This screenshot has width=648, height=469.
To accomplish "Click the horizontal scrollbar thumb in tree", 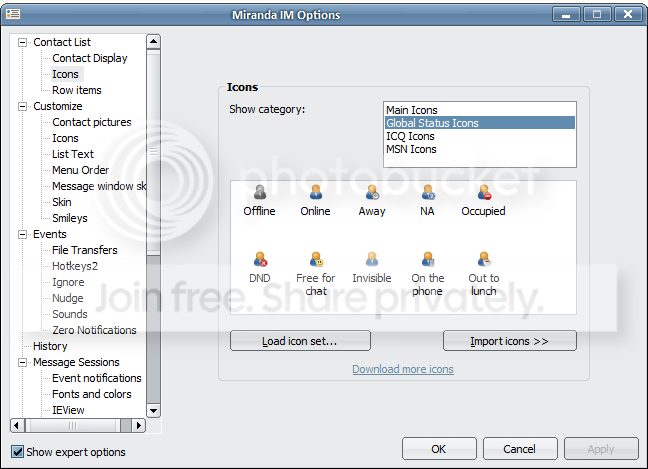I will (73, 425).
